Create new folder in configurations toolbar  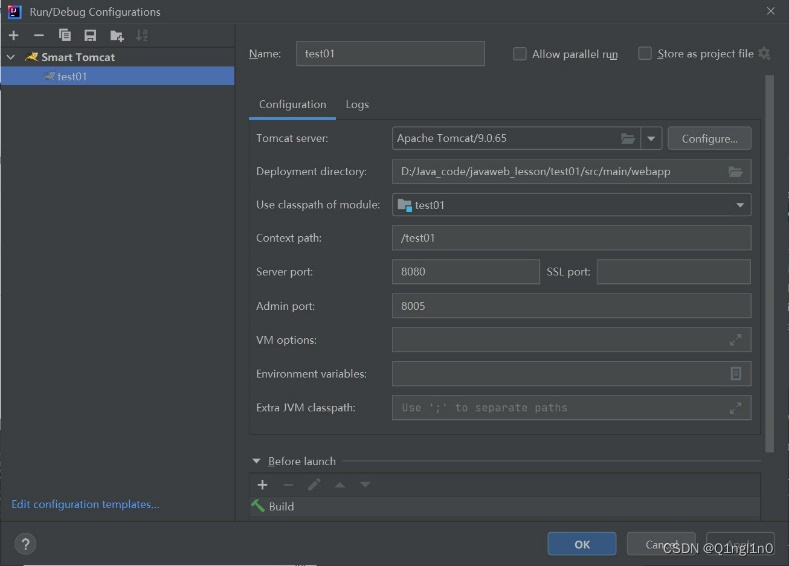pyautogui.click(x=117, y=35)
